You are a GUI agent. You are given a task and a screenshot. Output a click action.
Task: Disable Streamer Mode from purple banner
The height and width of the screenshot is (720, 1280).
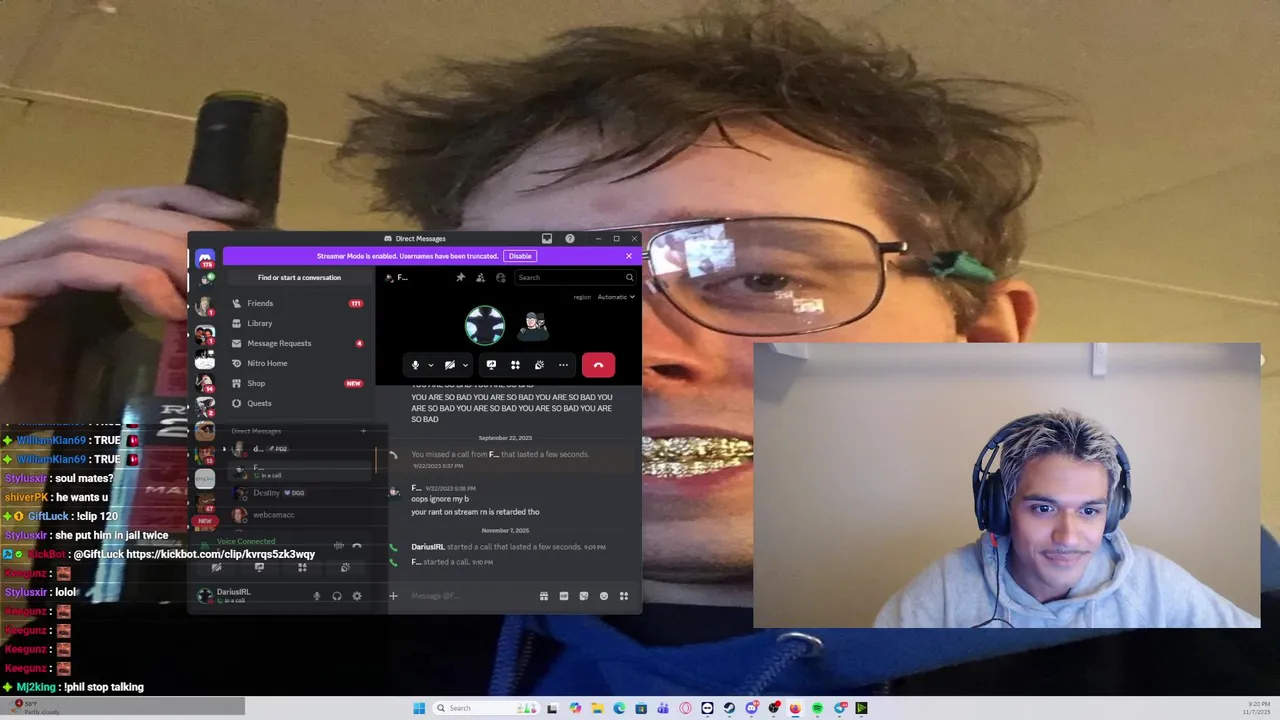click(520, 256)
